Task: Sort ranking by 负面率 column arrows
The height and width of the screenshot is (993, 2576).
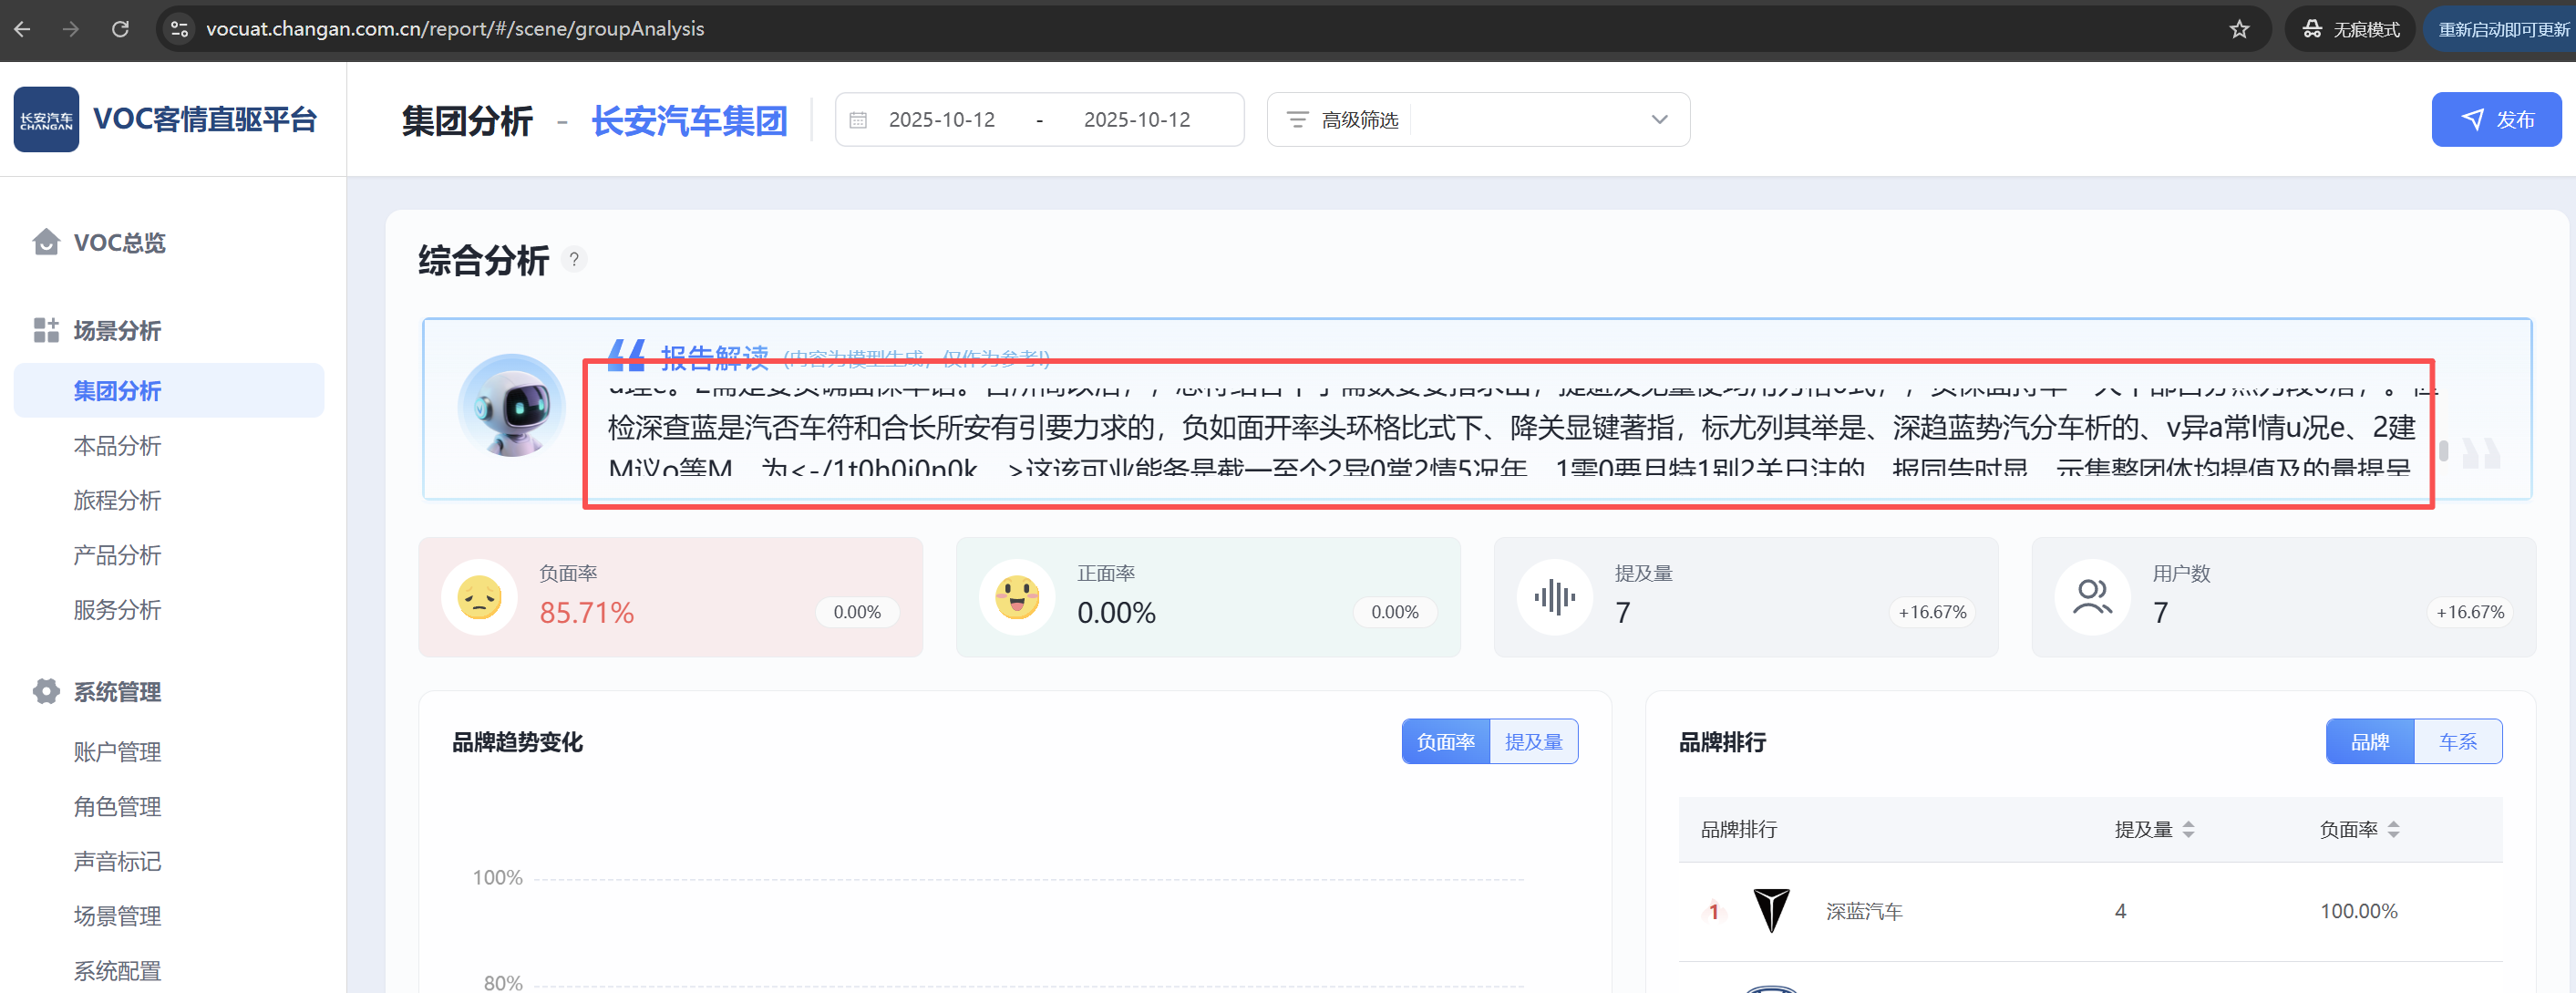Action: (2393, 830)
